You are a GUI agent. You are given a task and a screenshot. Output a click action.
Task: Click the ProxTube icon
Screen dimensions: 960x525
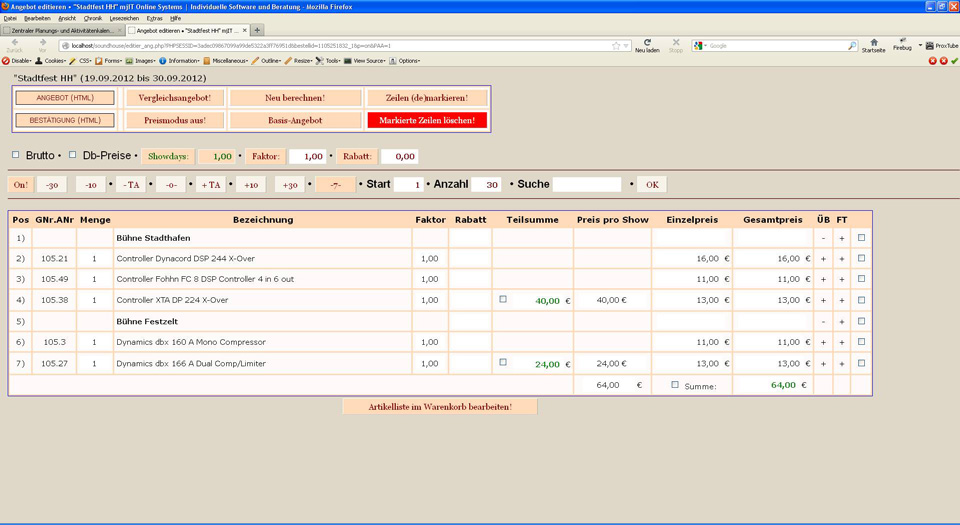pyautogui.click(x=929, y=46)
